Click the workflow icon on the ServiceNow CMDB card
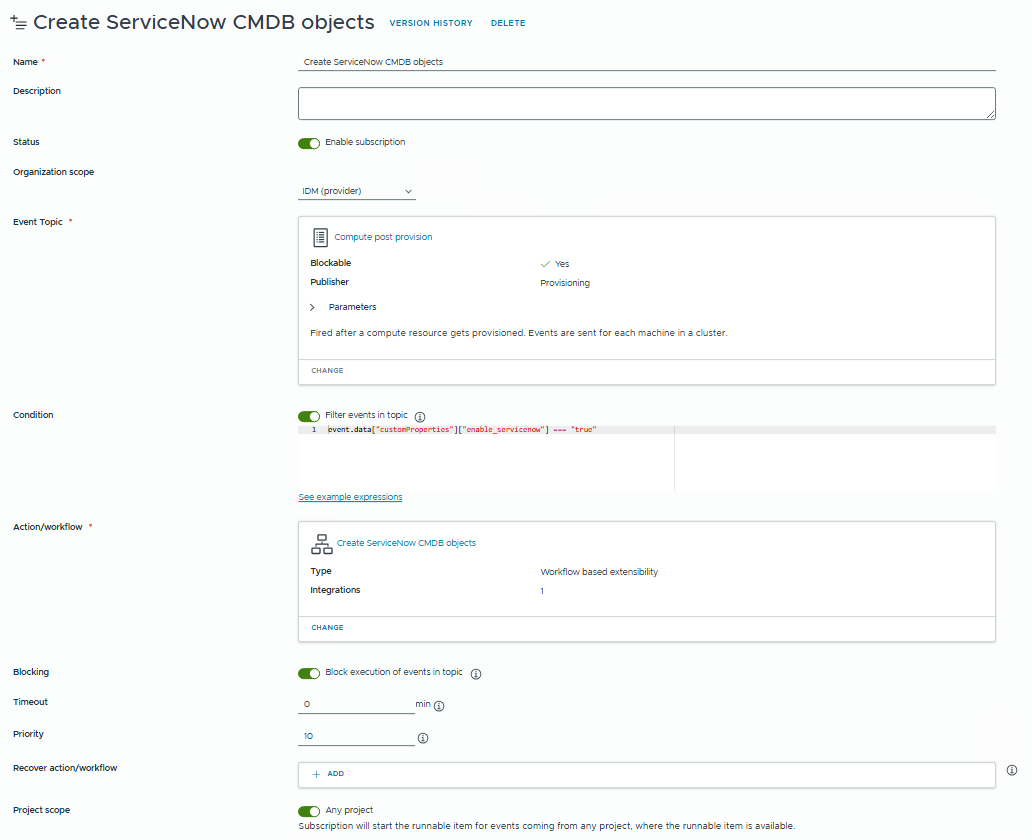1032x840 pixels. tap(321, 543)
